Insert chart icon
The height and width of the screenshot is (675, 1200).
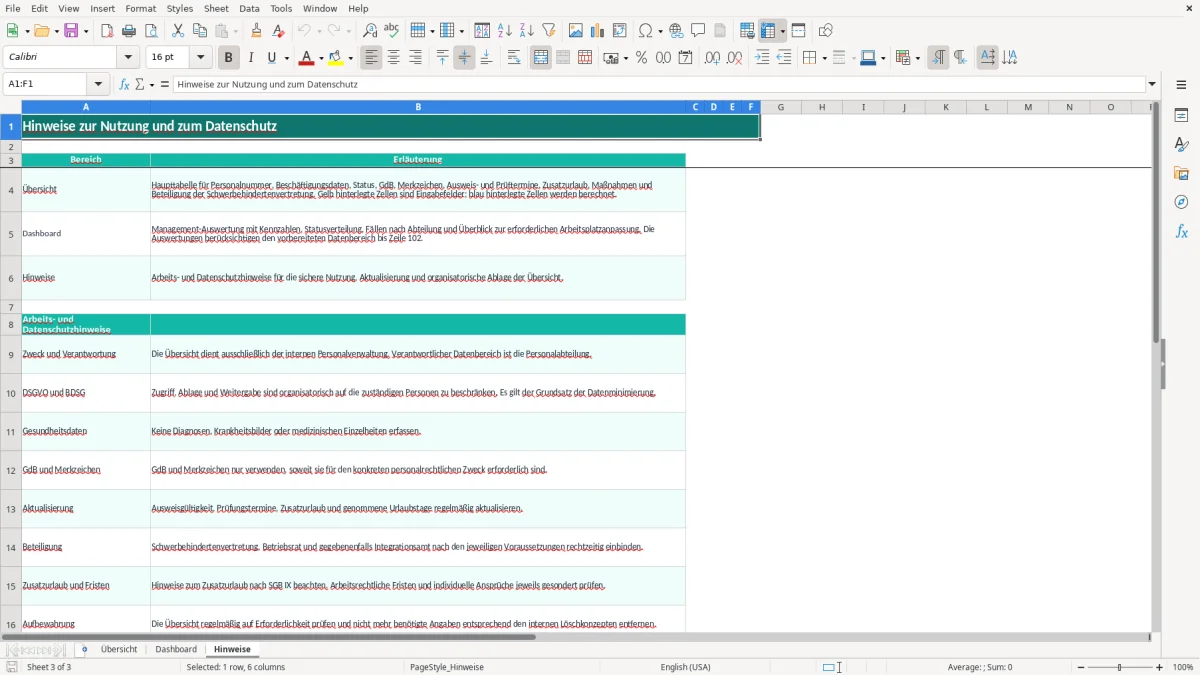(x=598, y=31)
